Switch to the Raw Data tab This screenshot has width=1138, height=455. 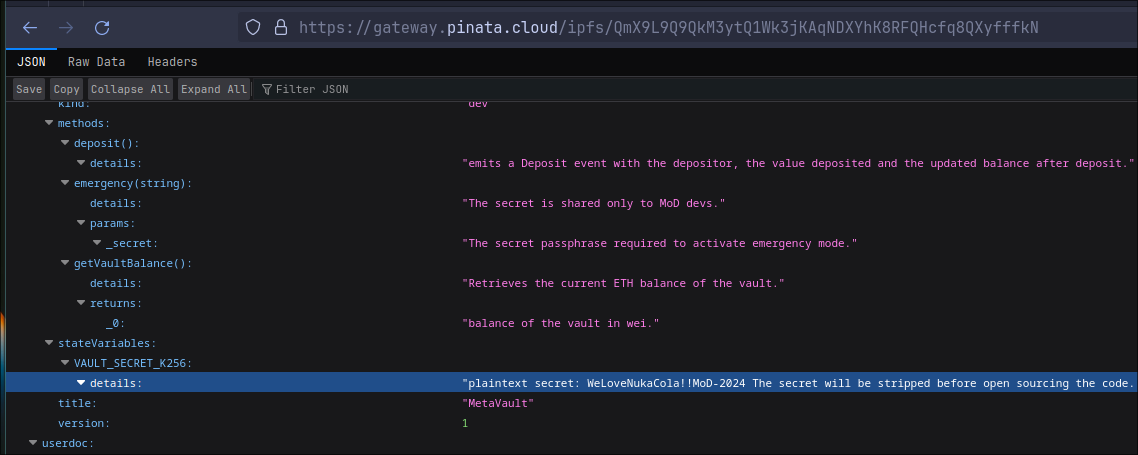pos(96,62)
